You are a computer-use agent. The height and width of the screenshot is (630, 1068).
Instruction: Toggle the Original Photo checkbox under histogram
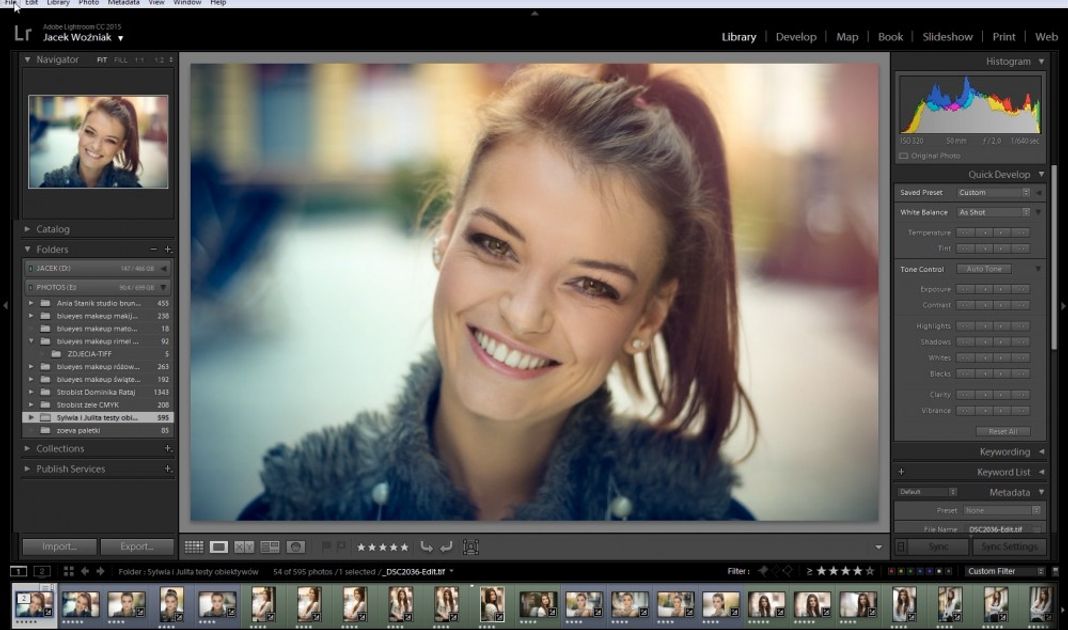(904, 156)
